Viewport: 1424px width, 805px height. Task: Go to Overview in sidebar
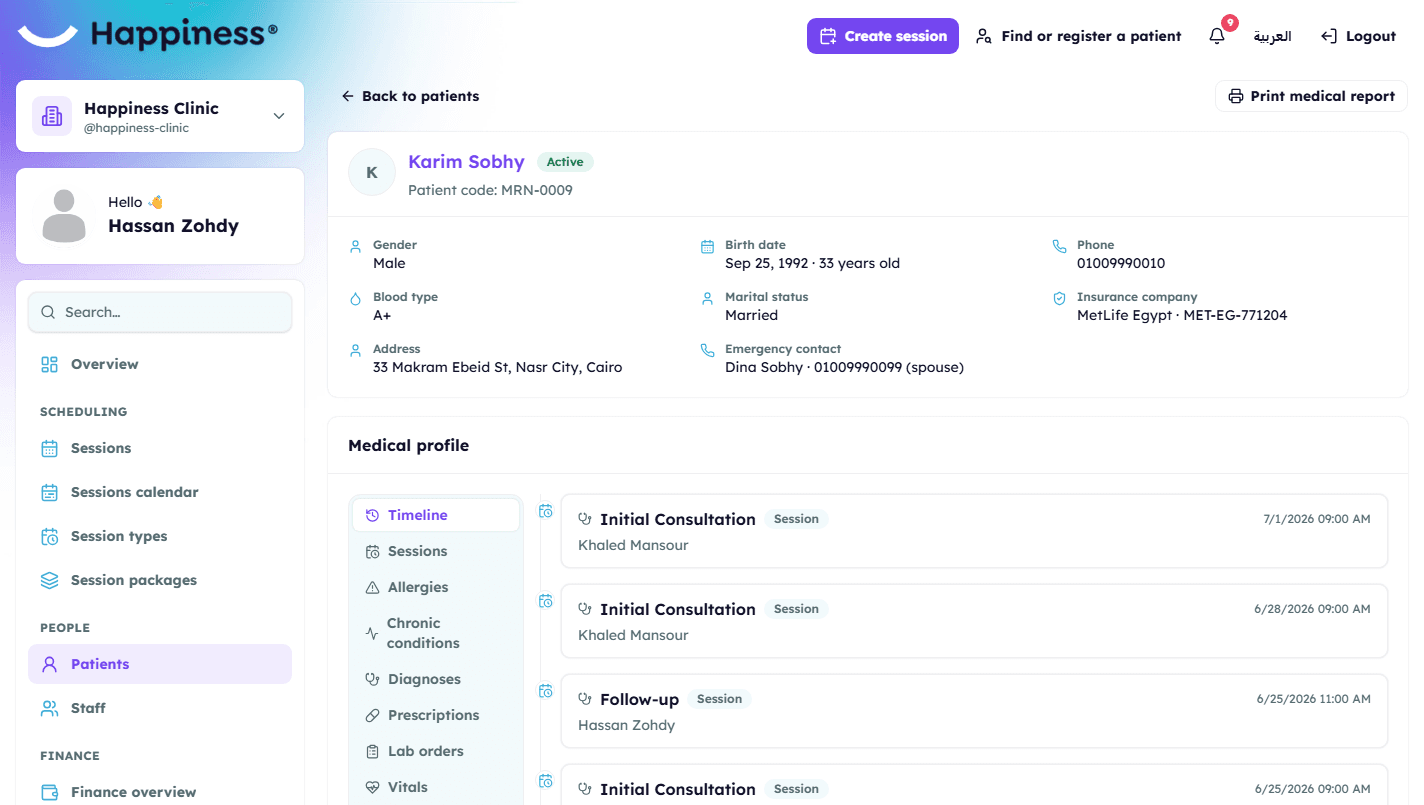[x=160, y=364]
